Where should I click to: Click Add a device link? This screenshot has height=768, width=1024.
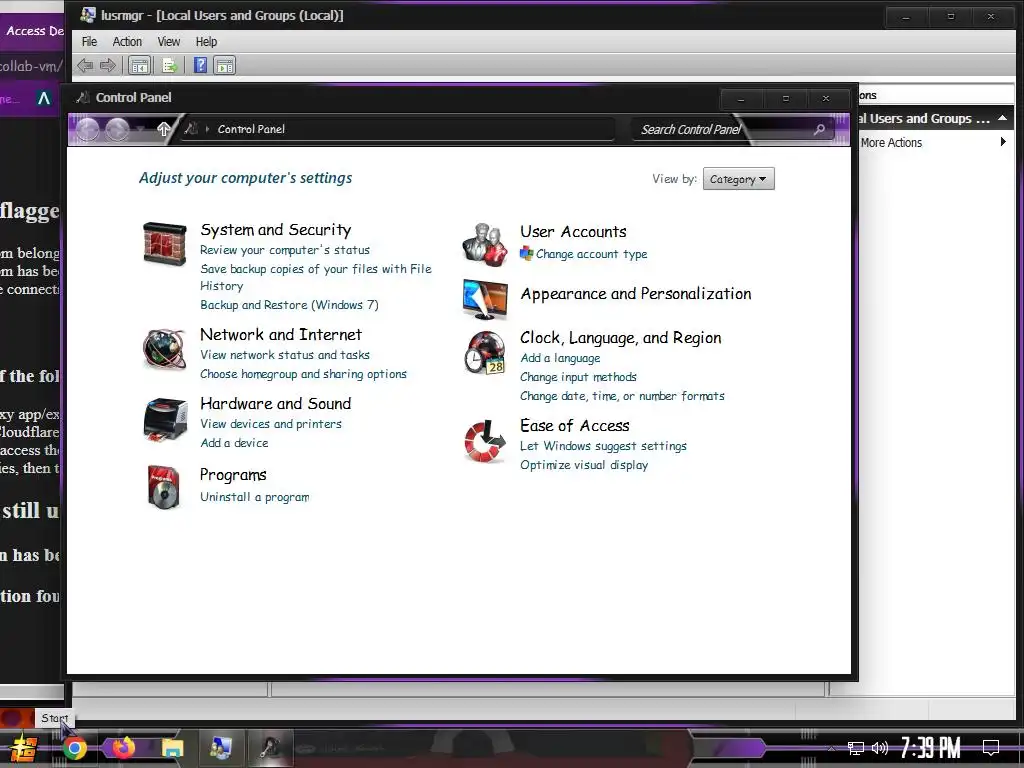234,443
